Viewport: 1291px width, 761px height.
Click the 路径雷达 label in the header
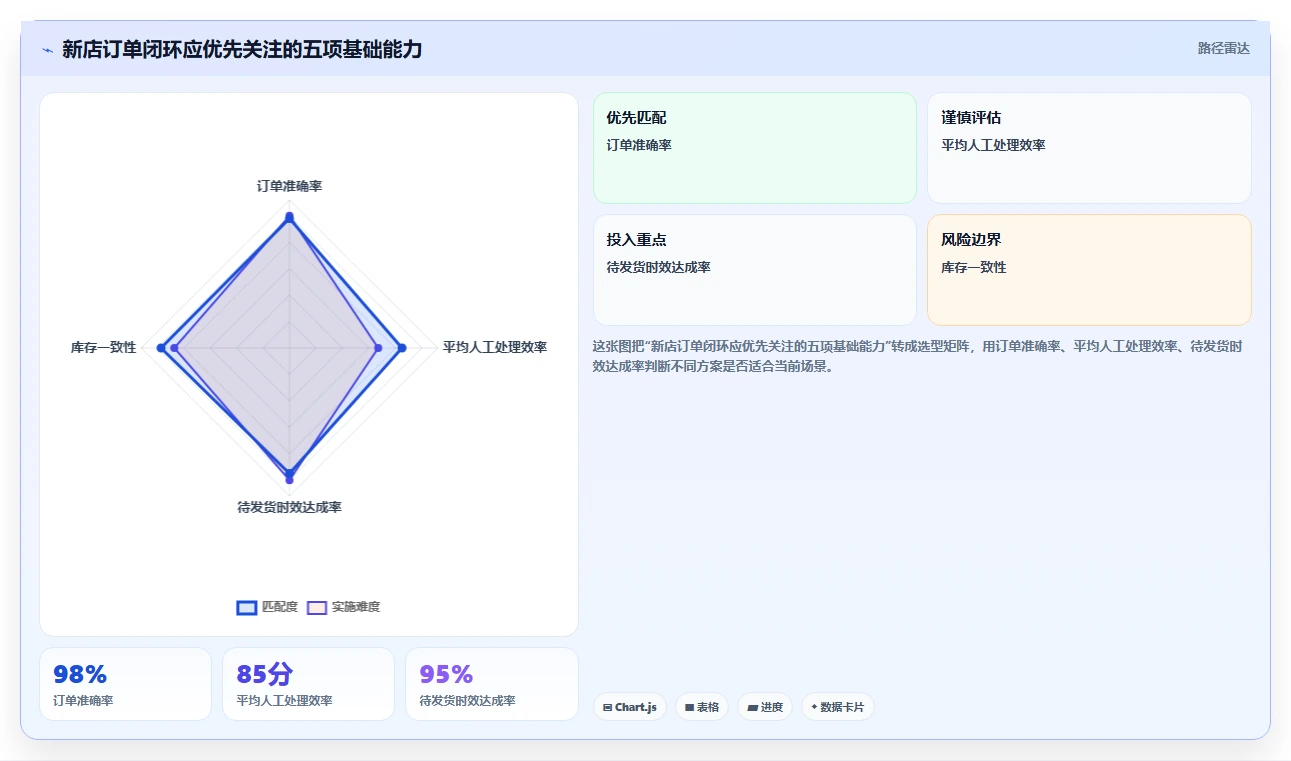tap(1224, 48)
